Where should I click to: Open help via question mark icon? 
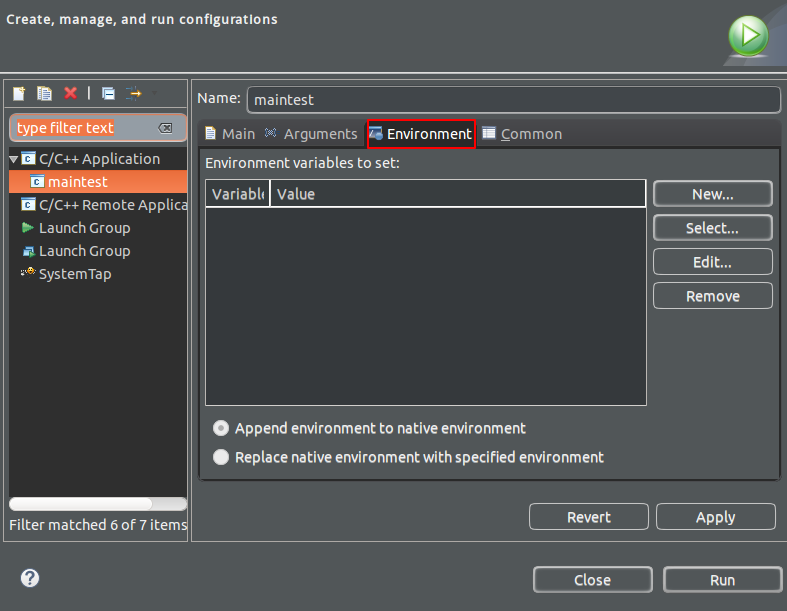click(30, 578)
